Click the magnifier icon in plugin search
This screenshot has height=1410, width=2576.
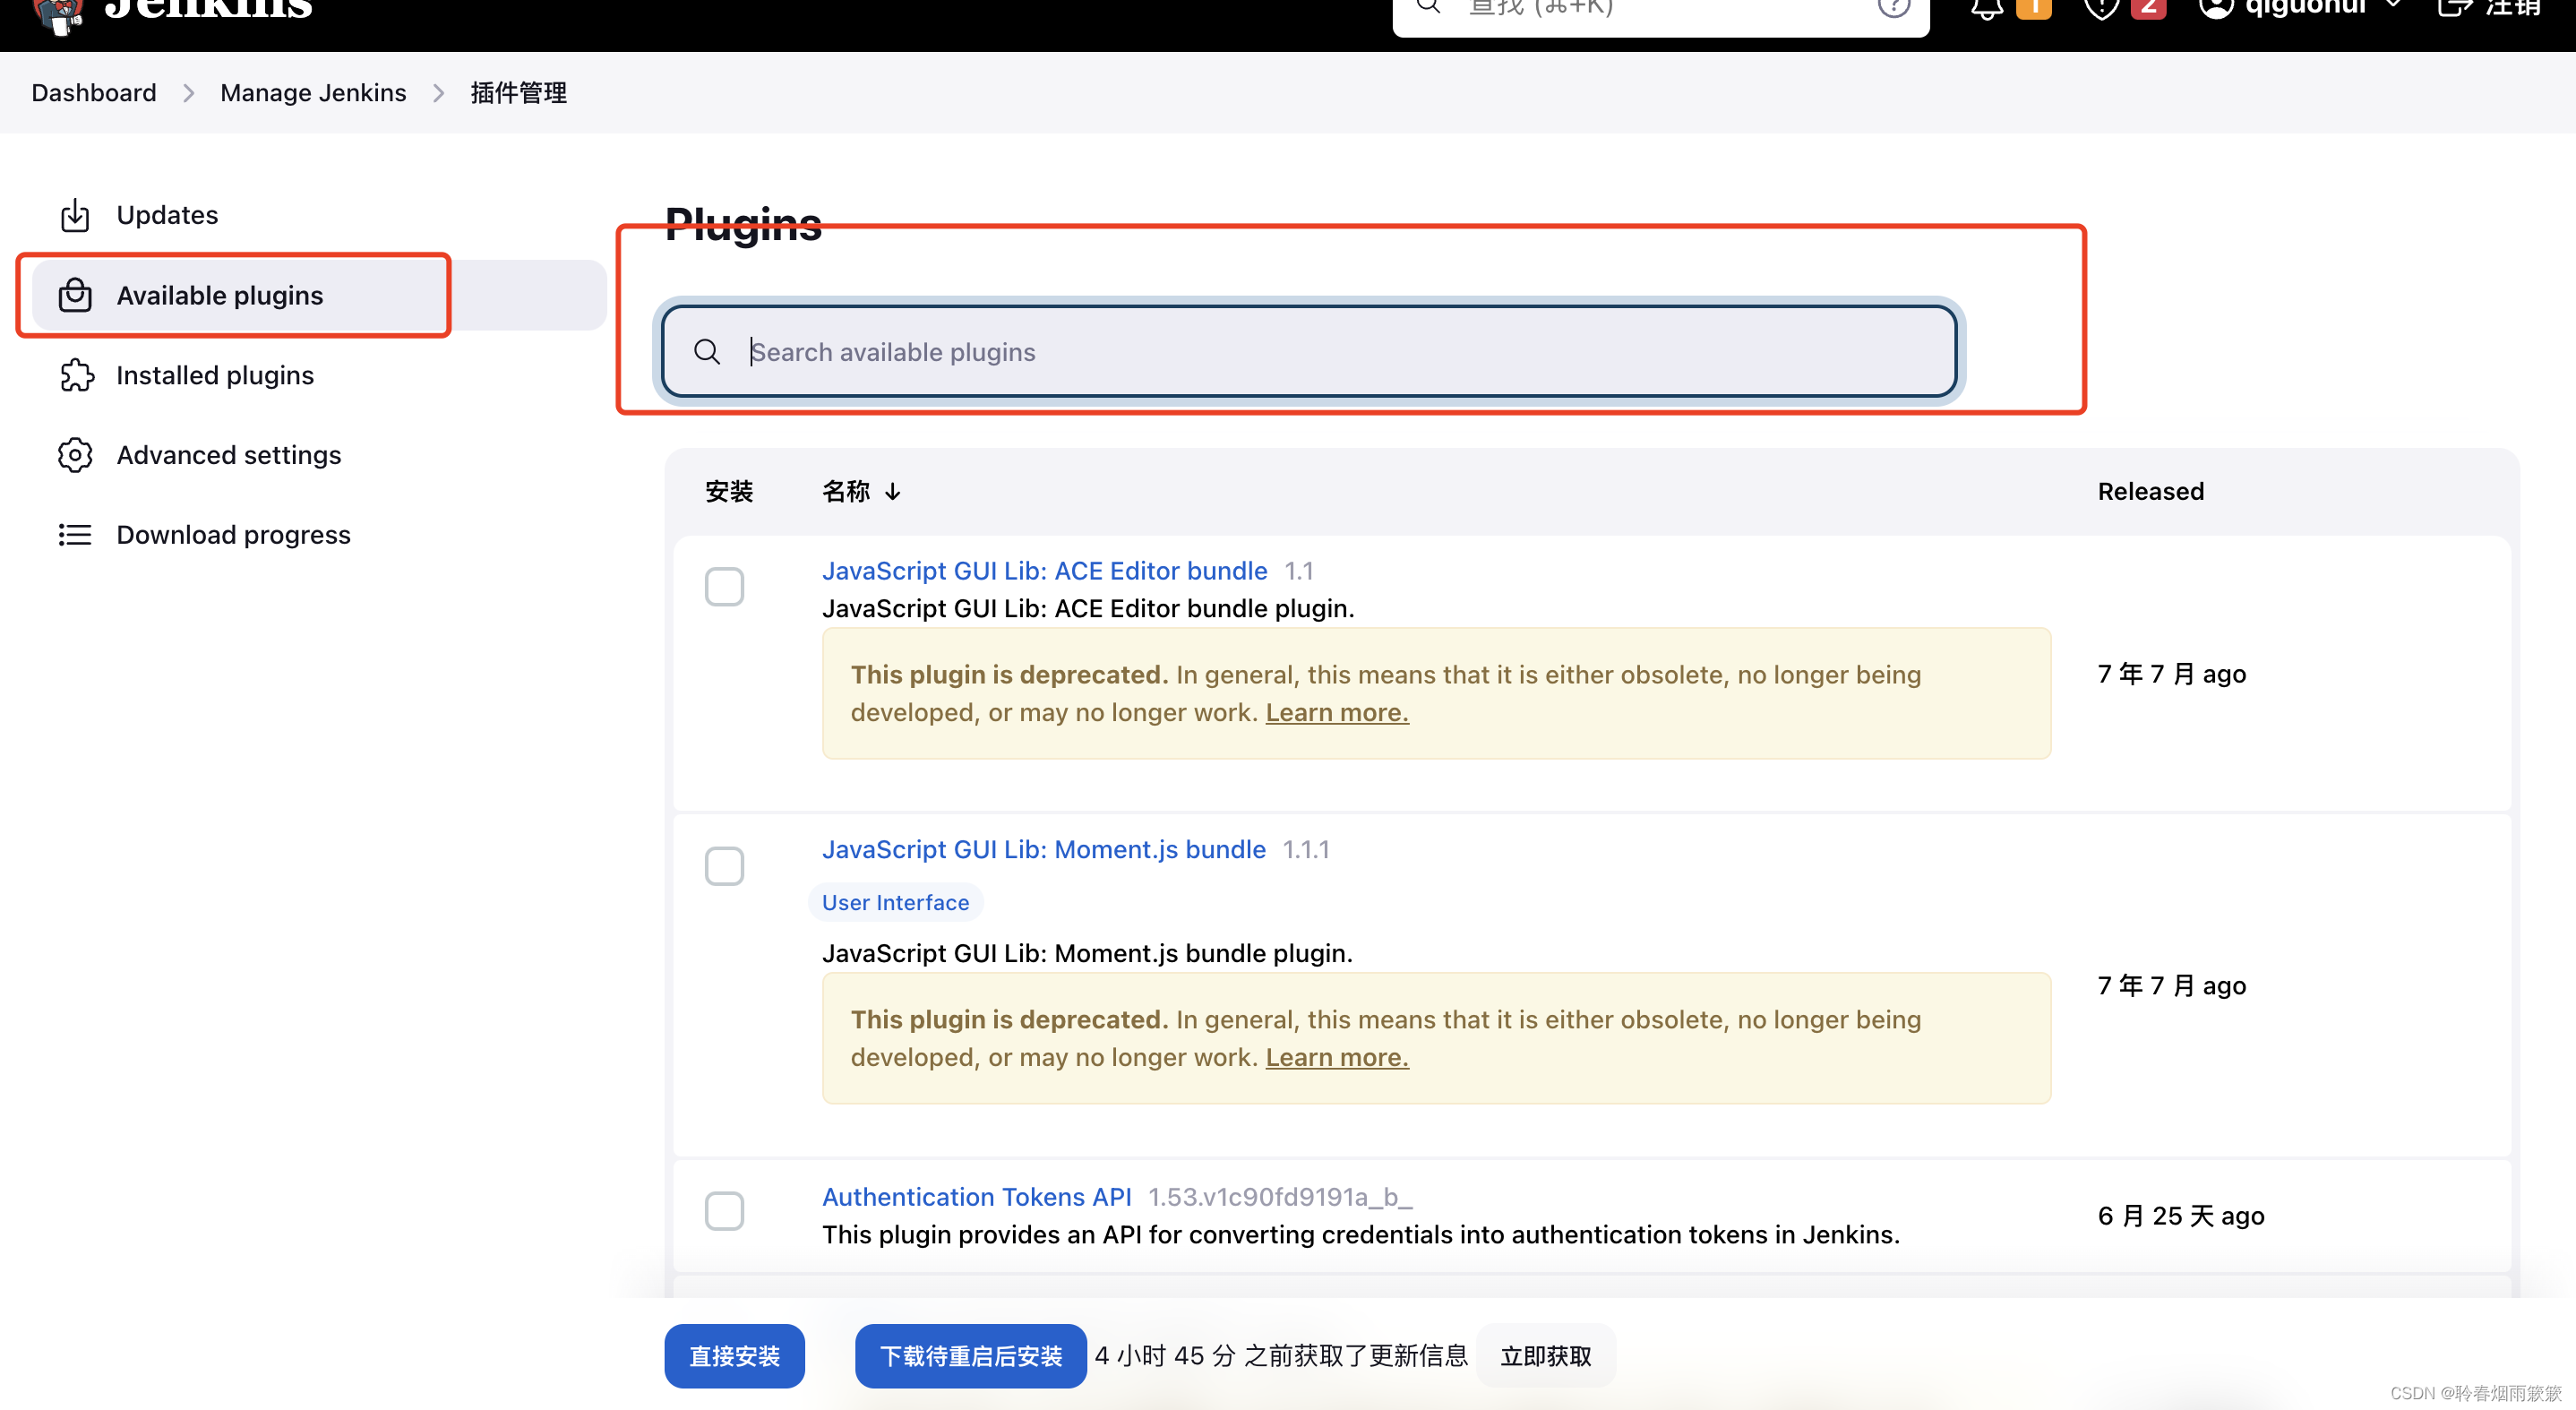pyautogui.click(x=707, y=351)
